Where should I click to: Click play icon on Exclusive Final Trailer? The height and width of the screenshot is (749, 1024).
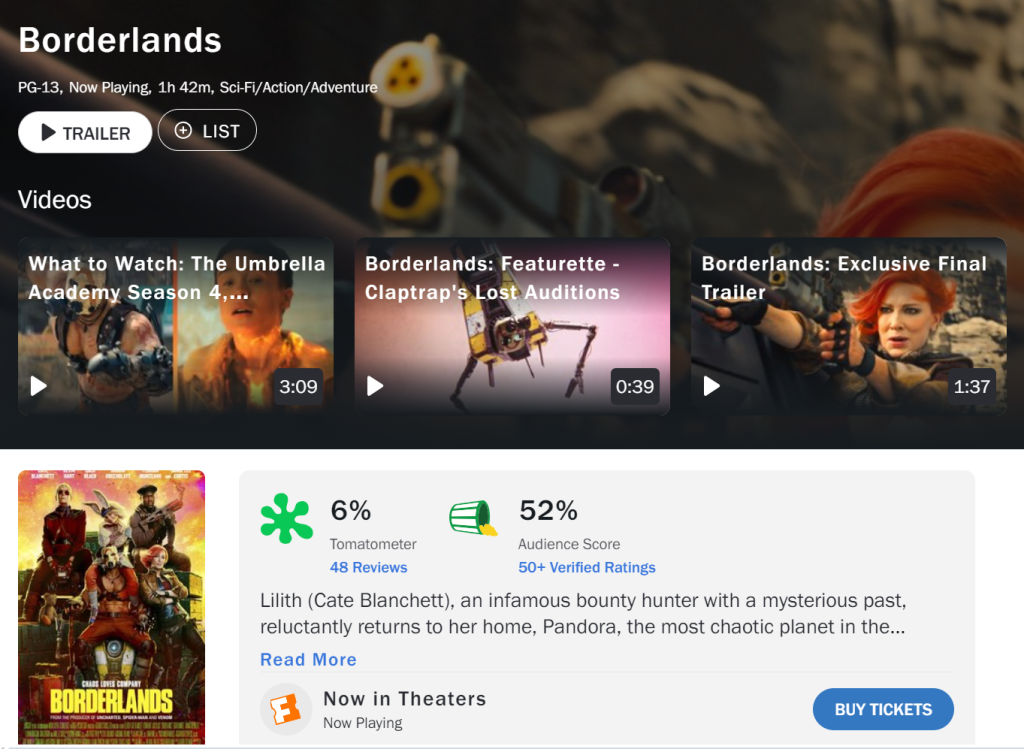tap(711, 387)
